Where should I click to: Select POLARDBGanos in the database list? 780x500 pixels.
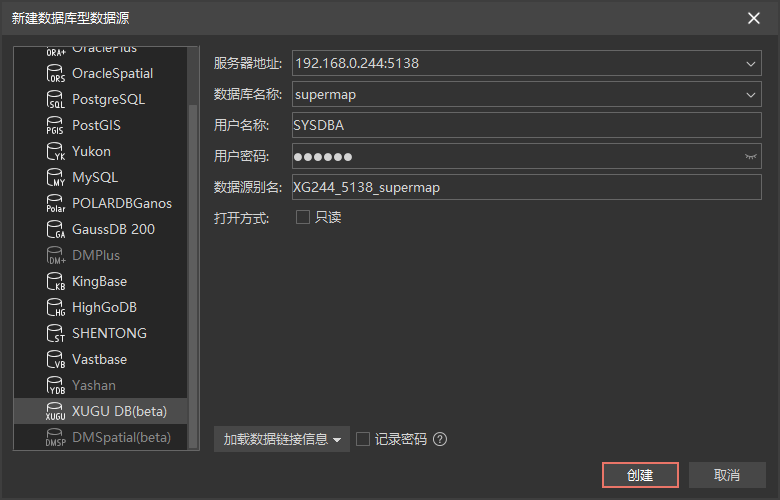pyautogui.click(x=121, y=203)
